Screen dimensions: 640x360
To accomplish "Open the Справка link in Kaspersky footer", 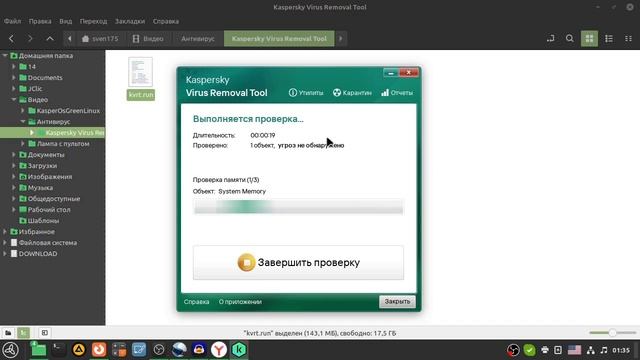I will coord(196,302).
